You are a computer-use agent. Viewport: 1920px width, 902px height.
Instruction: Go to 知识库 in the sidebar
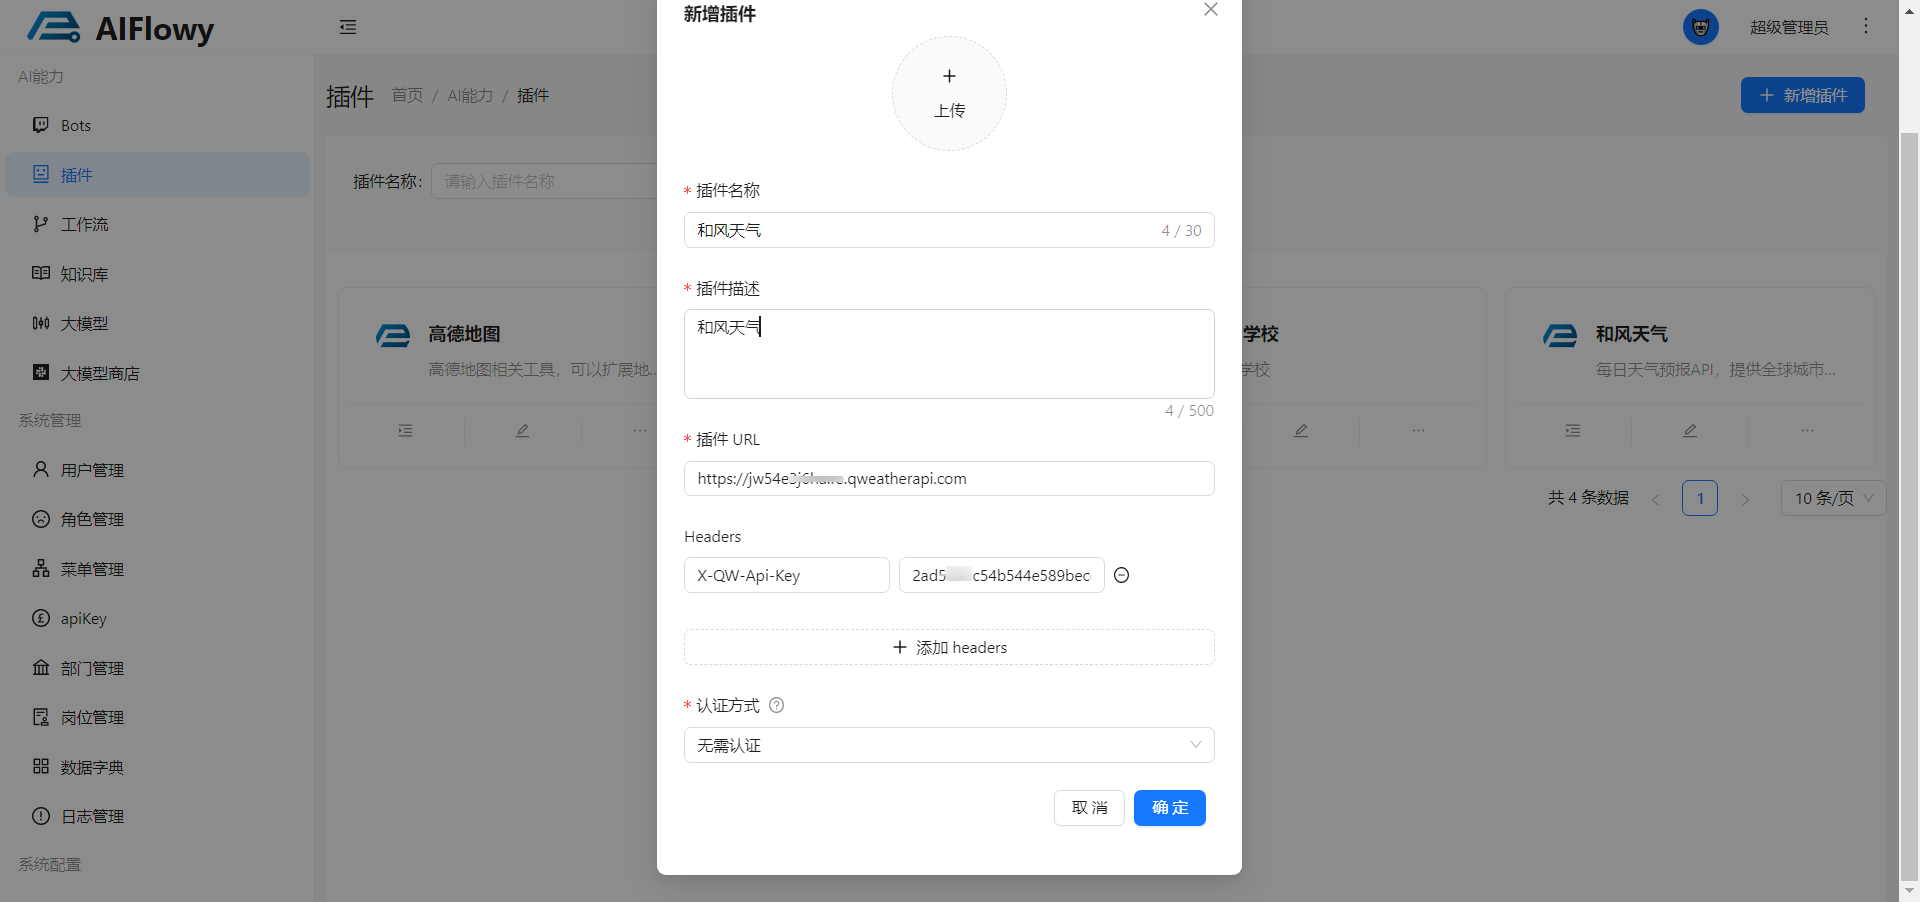pos(84,274)
